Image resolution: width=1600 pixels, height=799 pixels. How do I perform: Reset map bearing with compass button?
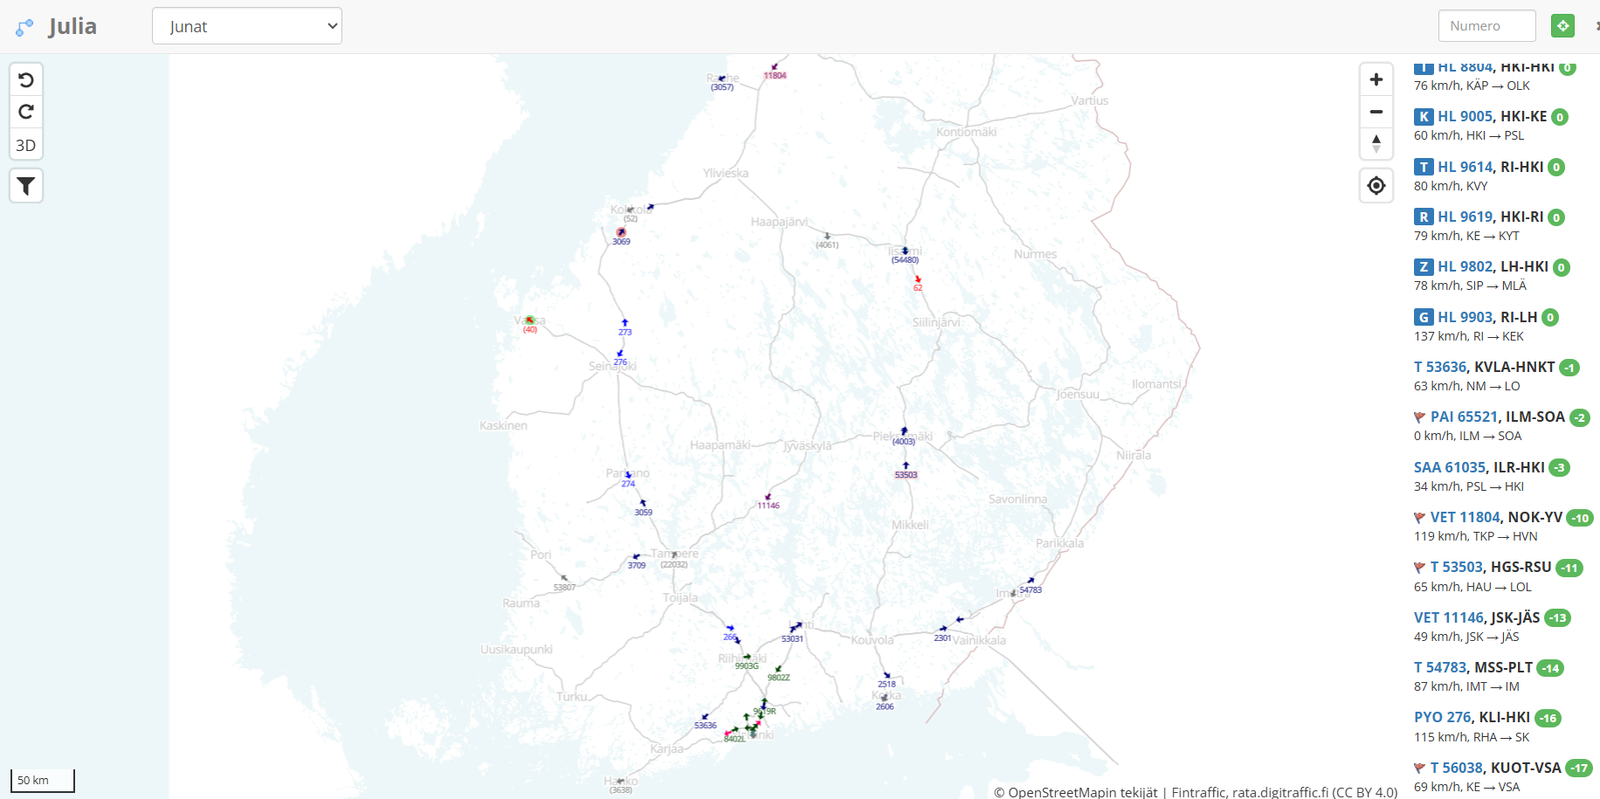point(1376,144)
